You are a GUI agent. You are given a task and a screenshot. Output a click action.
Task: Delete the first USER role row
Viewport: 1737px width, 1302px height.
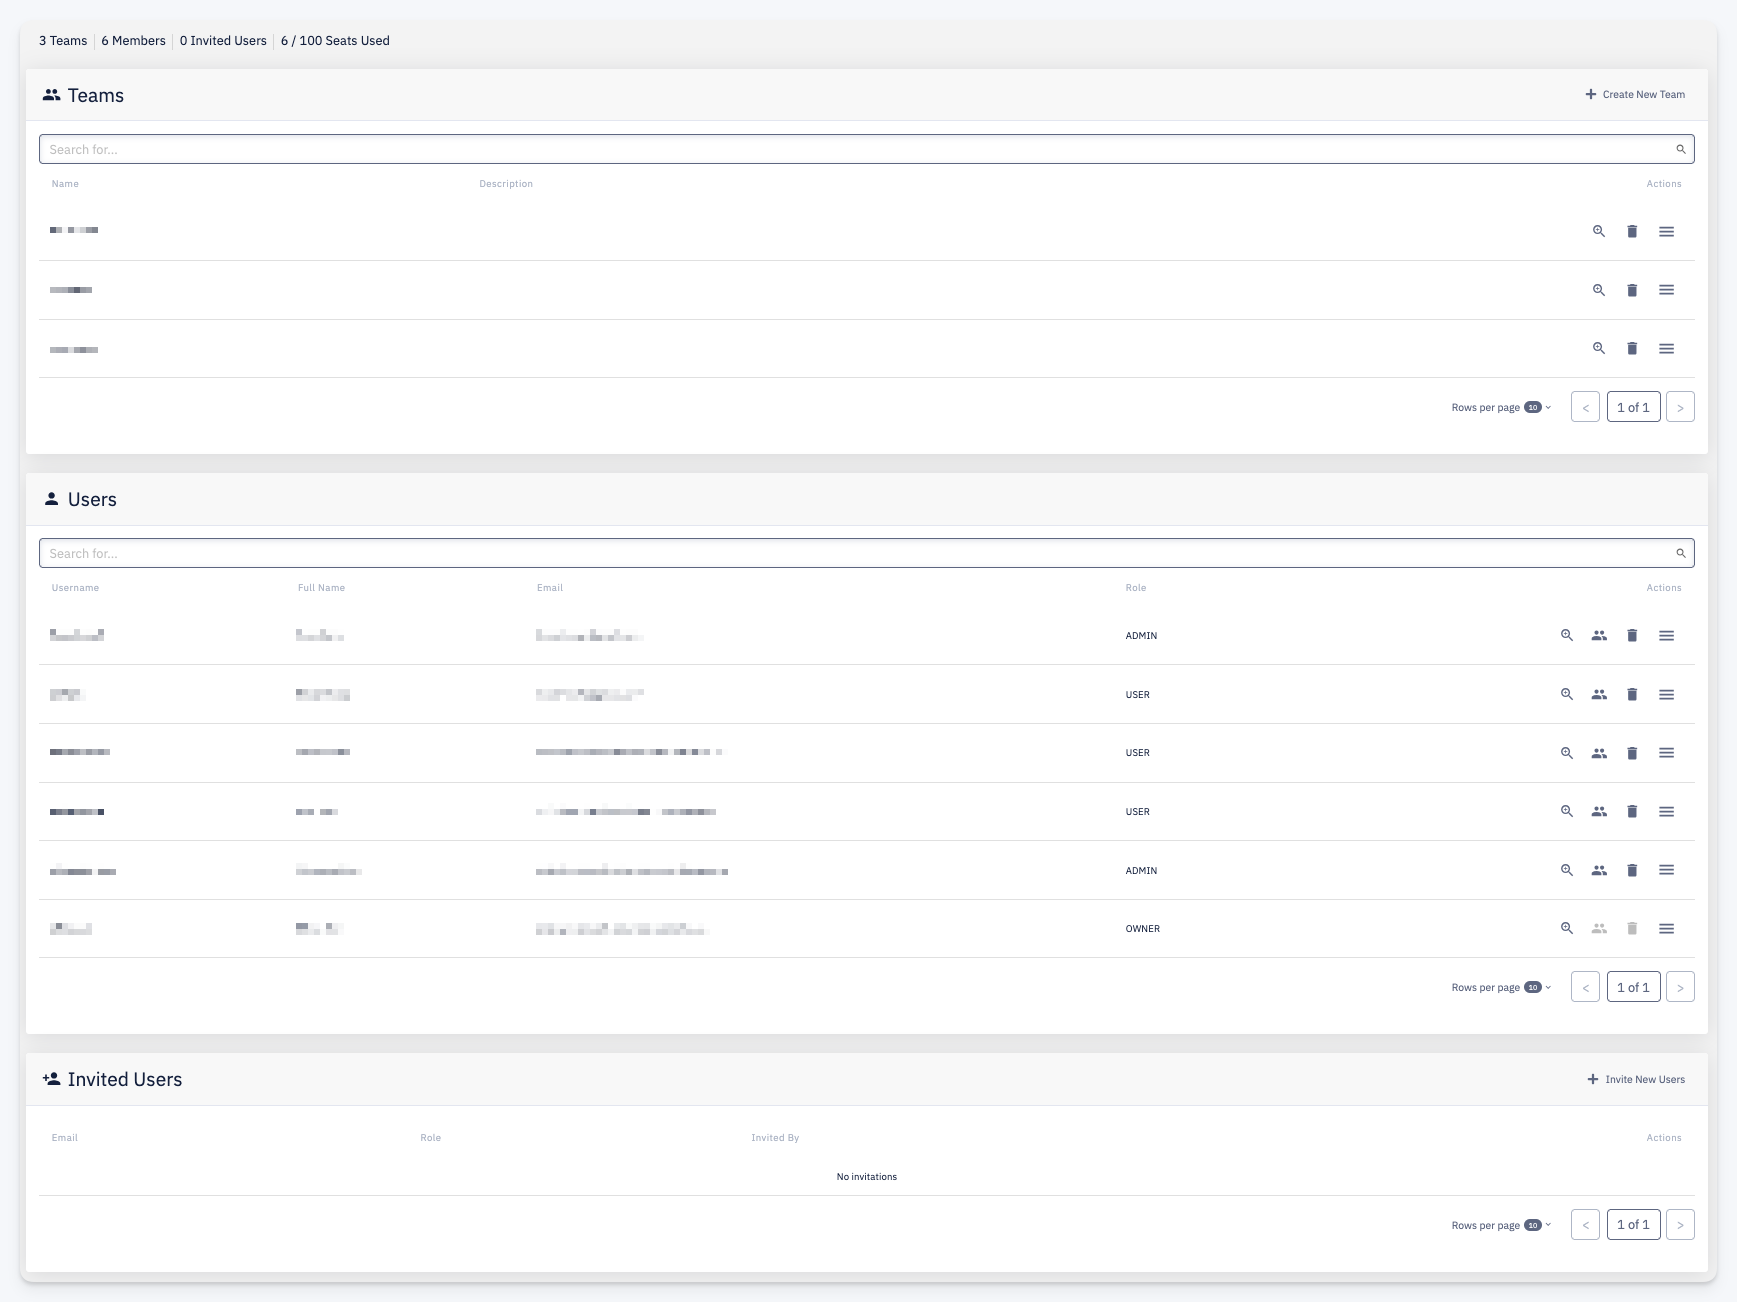pyautogui.click(x=1632, y=694)
